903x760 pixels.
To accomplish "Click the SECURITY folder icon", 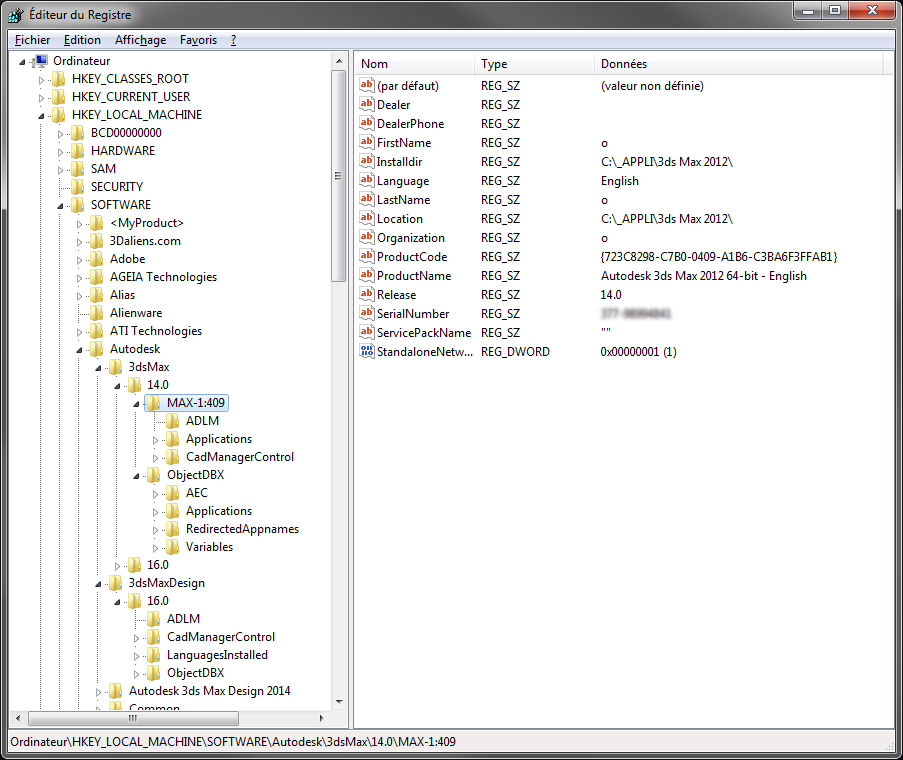I will [x=78, y=187].
